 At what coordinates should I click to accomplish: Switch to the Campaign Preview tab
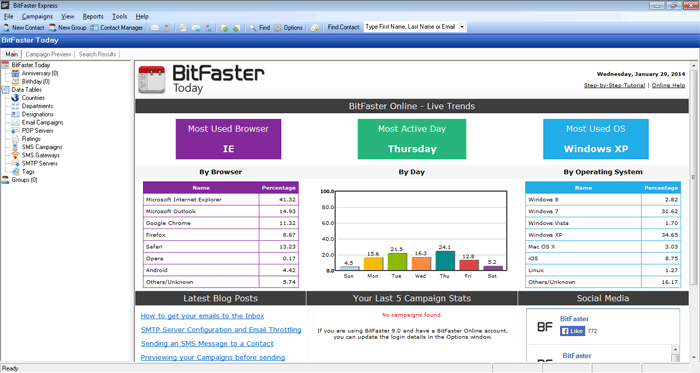coord(48,54)
